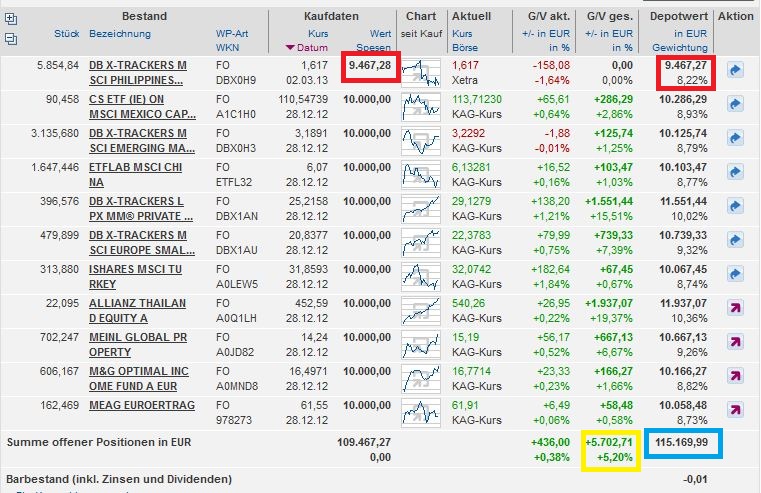This screenshot has height=493, width=761.
Task: Select Depotwert 11.937,07 for Allianz Thailand
Action: (683, 303)
